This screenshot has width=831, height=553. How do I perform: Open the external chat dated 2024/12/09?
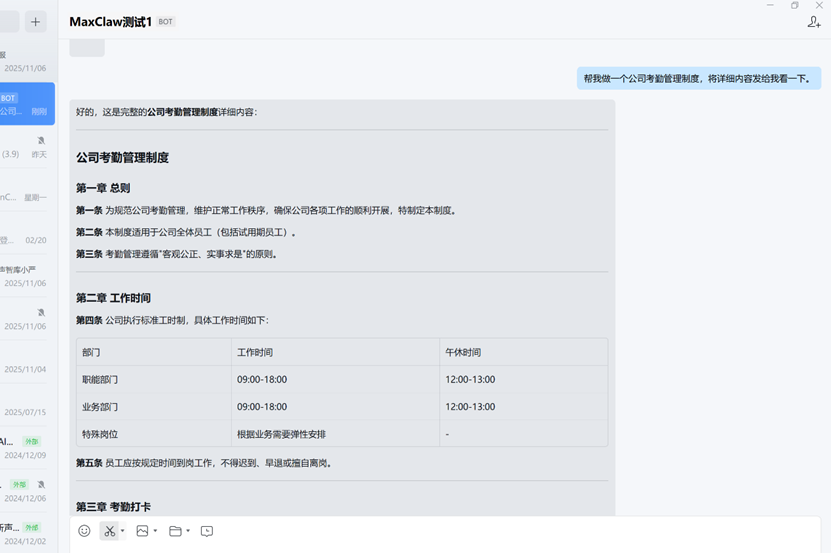tap(26, 447)
